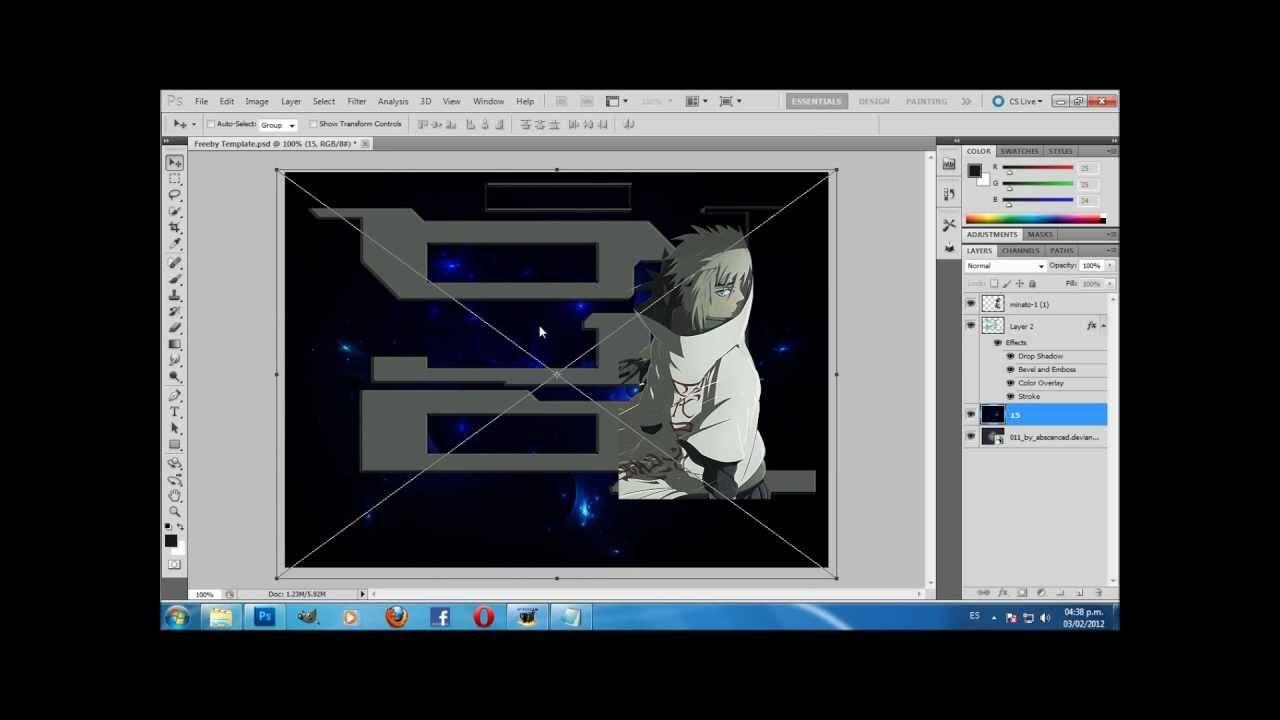Screen dimensions: 1280x720
Task: Select the Move tool
Action: pos(175,161)
